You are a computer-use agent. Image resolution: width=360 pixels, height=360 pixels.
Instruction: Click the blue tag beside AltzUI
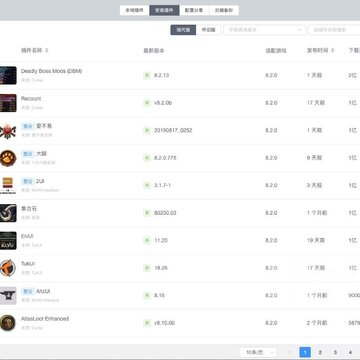click(28, 291)
